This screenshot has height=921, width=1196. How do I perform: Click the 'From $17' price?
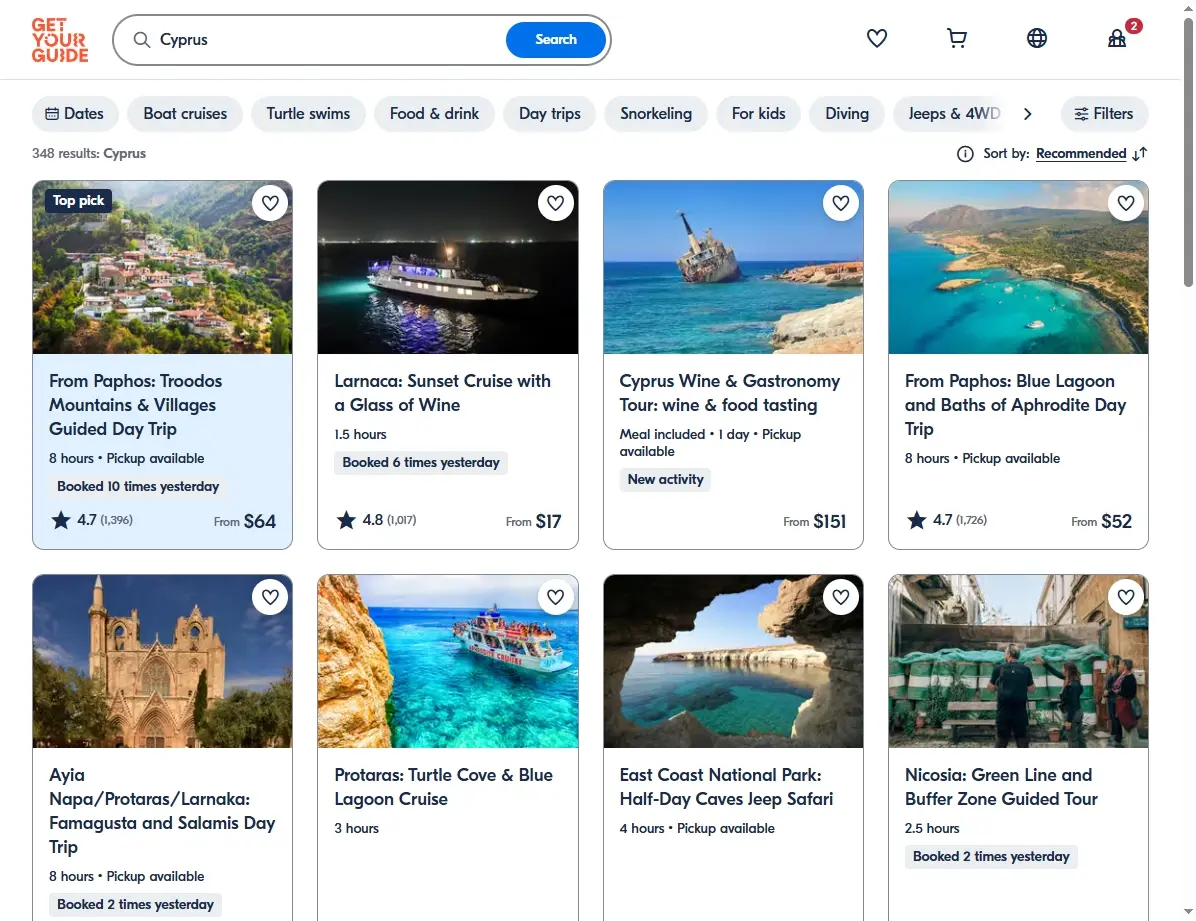(x=533, y=521)
